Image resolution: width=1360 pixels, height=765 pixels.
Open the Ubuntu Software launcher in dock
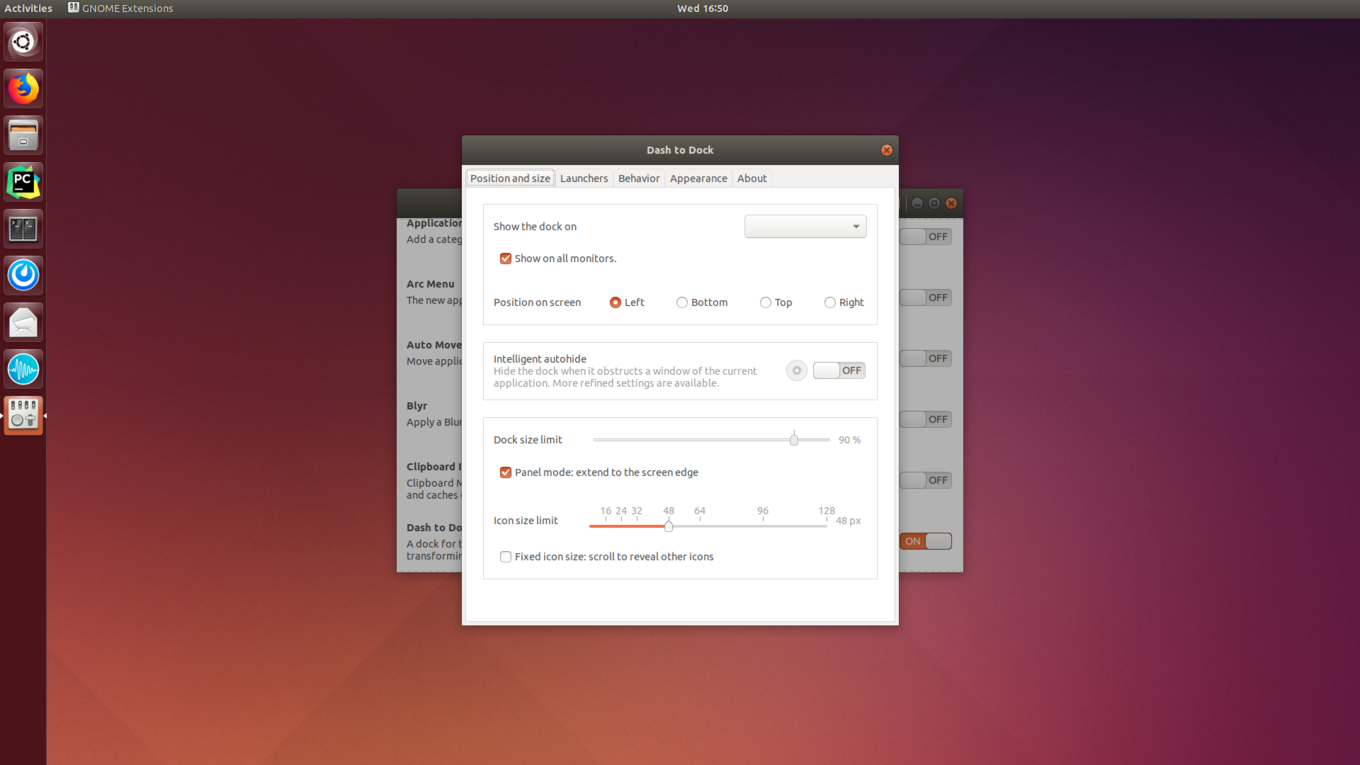[x=23, y=42]
